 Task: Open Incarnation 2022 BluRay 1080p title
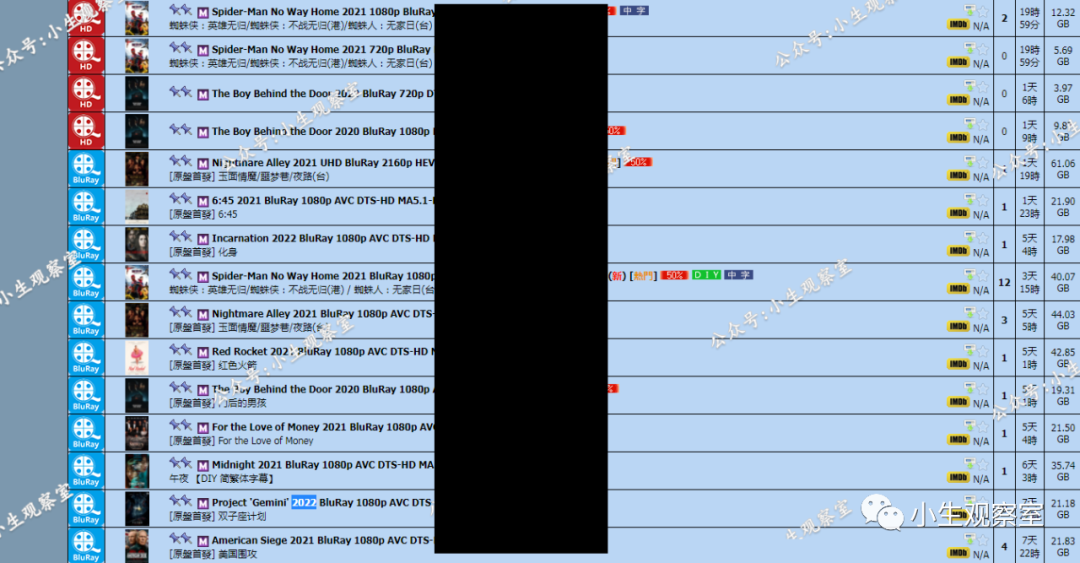click(321, 238)
